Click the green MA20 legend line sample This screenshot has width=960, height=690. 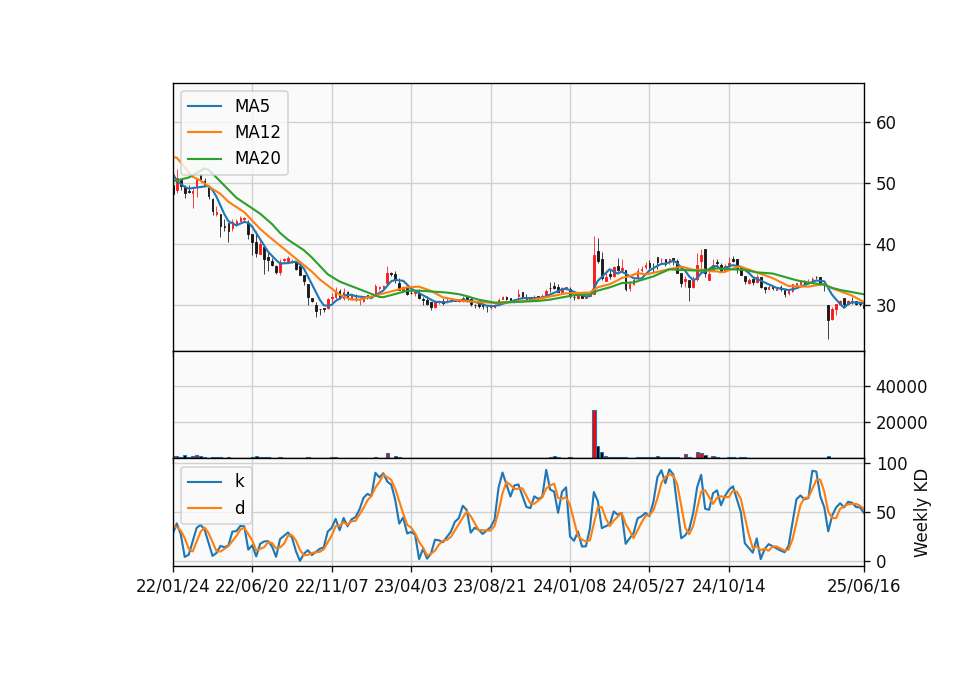[204, 158]
